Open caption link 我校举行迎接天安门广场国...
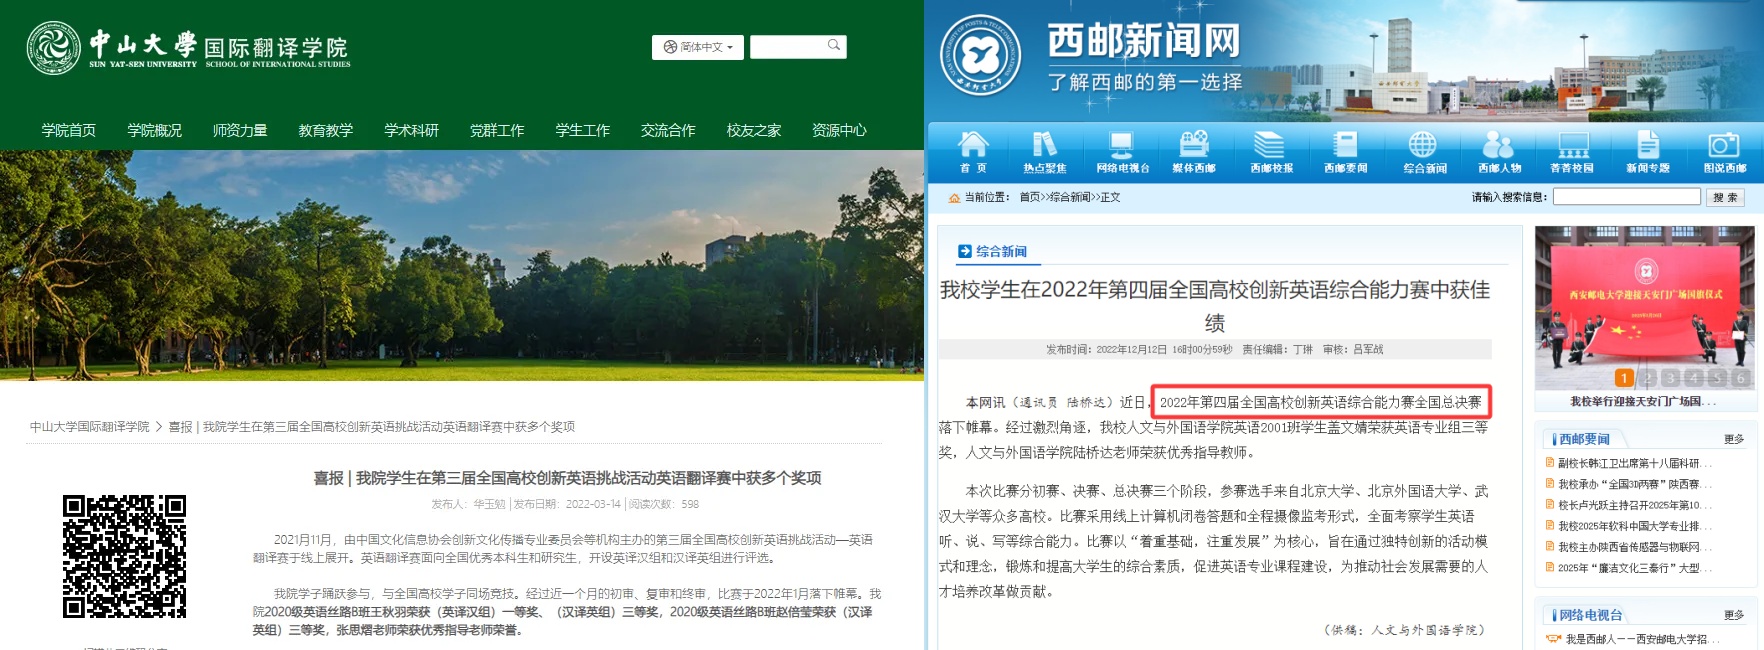Screen dimensions: 1764x650 (1643, 401)
